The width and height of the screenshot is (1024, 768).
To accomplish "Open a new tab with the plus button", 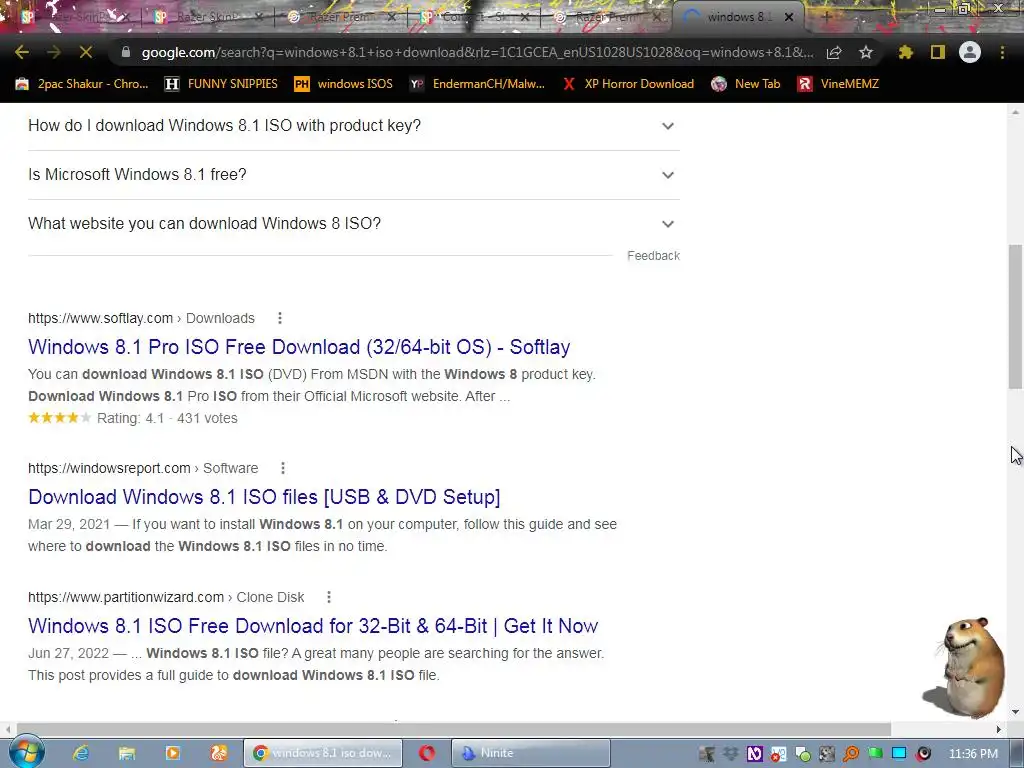I will coord(826,17).
